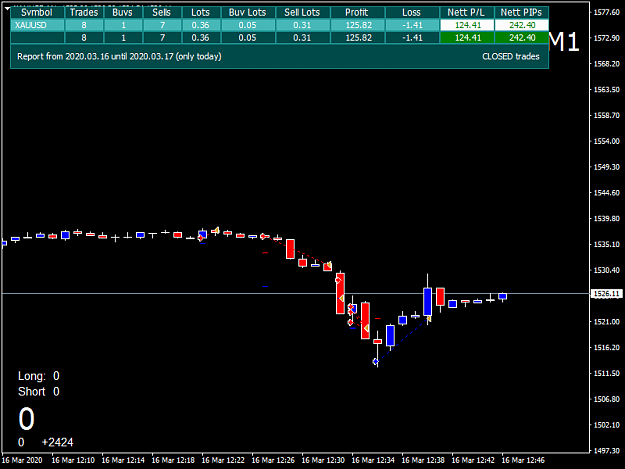Click the Profit column header
The width and height of the screenshot is (625, 469).
pyautogui.click(x=357, y=12)
